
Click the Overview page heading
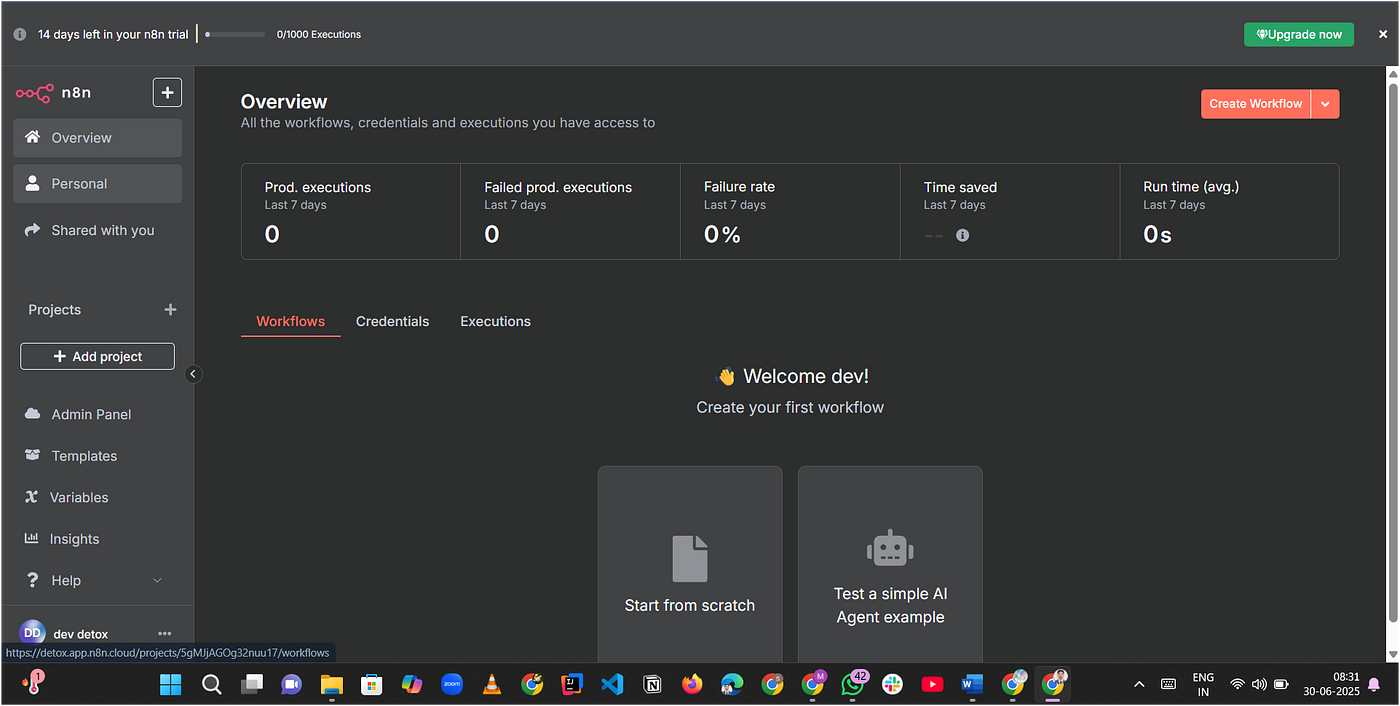pyautogui.click(x=284, y=102)
